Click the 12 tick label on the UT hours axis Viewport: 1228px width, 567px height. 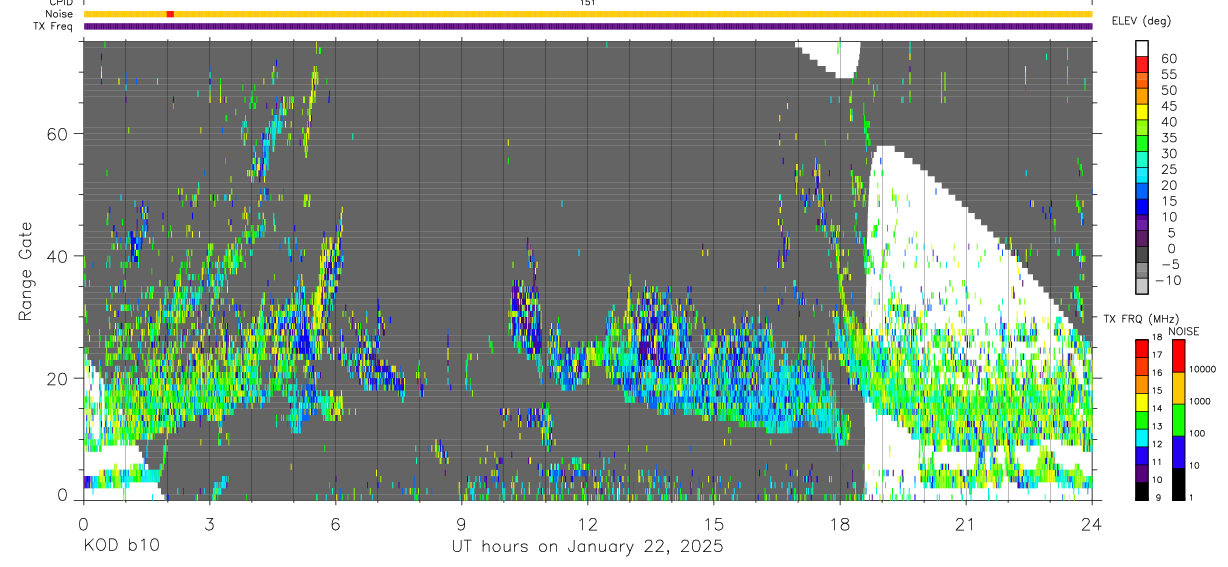587,524
